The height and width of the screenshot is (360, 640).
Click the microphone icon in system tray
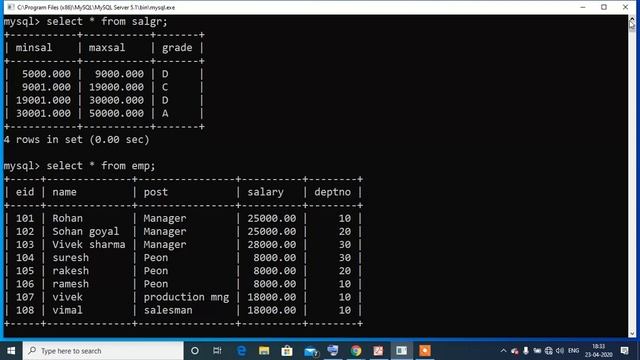point(526,351)
